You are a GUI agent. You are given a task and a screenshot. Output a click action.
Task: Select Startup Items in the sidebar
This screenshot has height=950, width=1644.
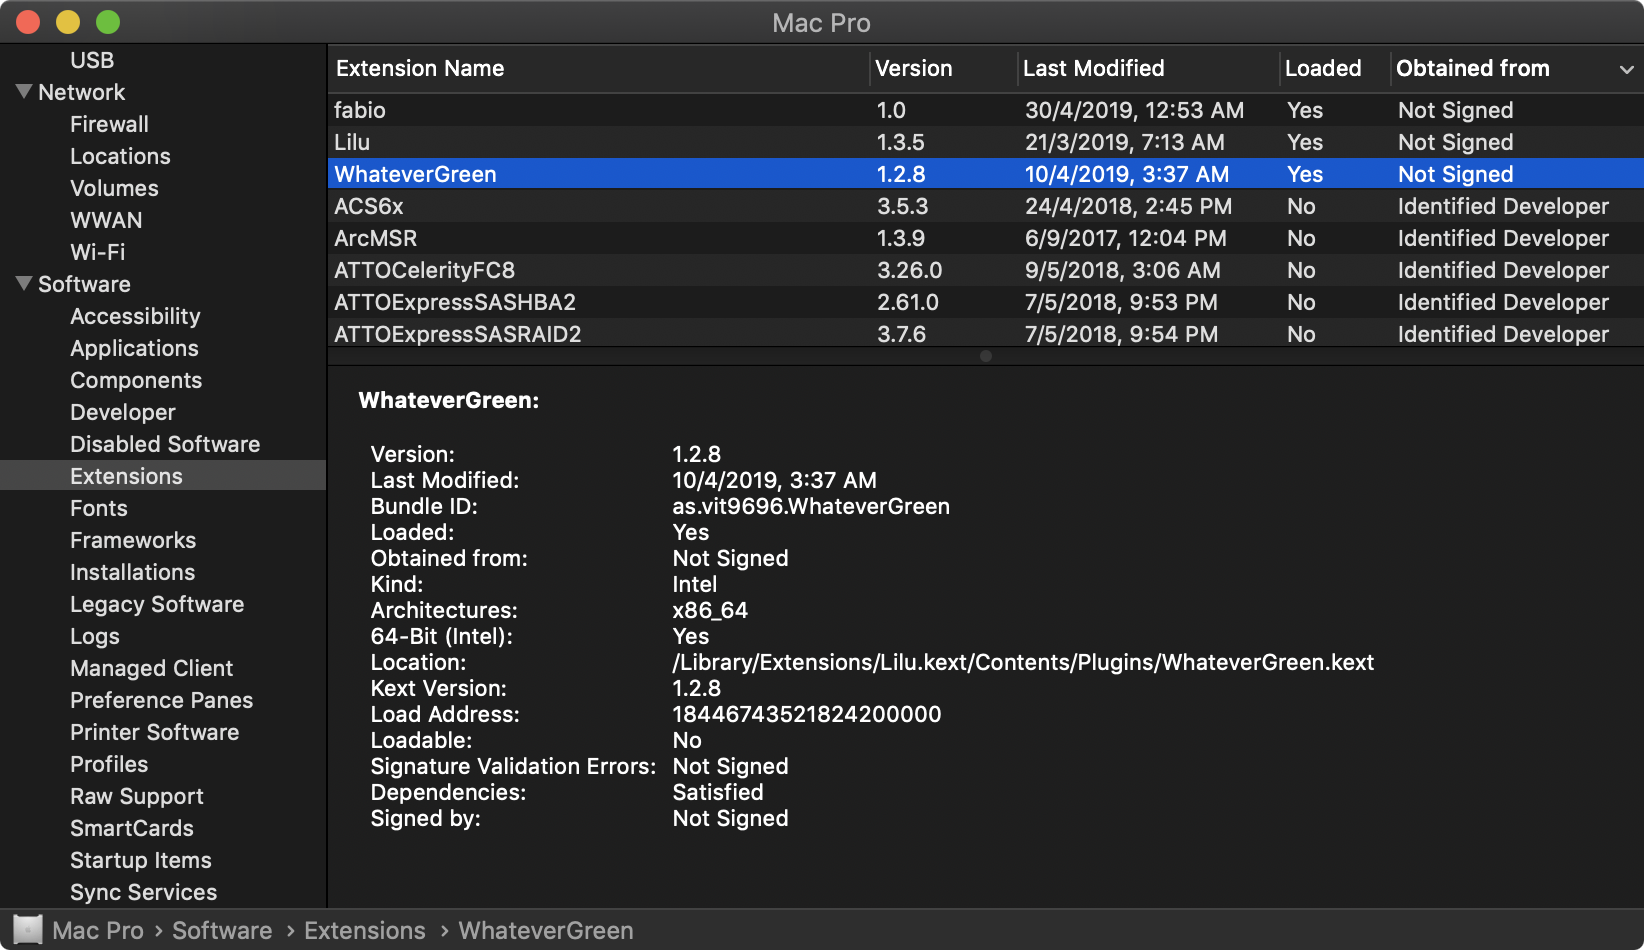tap(141, 860)
